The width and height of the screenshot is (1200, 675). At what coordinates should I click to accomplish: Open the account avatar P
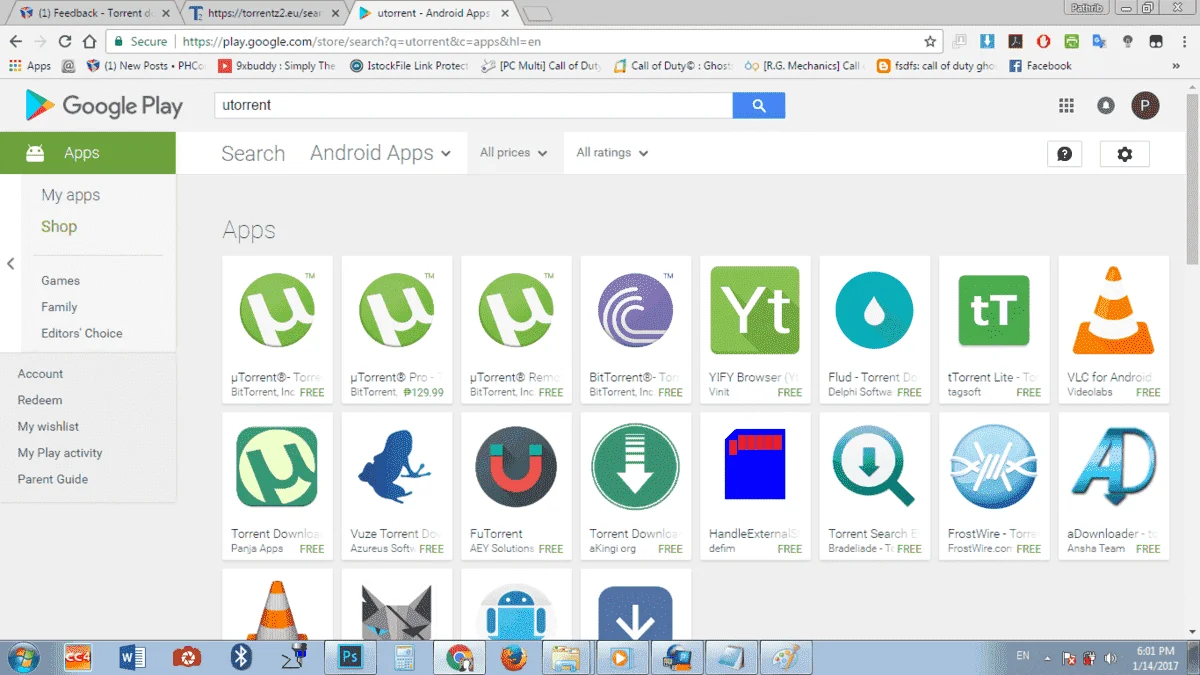coord(1145,105)
